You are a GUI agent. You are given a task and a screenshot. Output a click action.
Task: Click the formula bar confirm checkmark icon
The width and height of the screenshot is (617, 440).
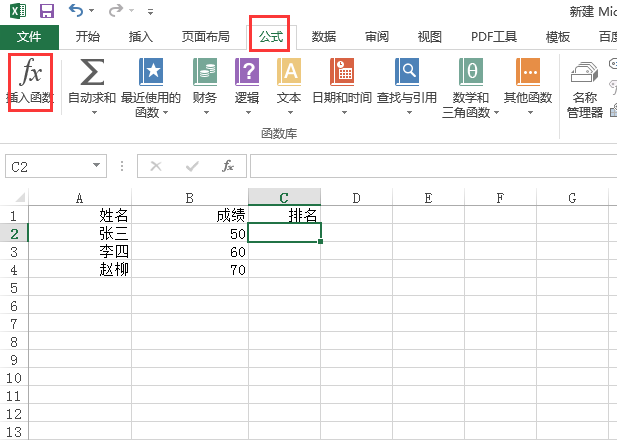192,166
